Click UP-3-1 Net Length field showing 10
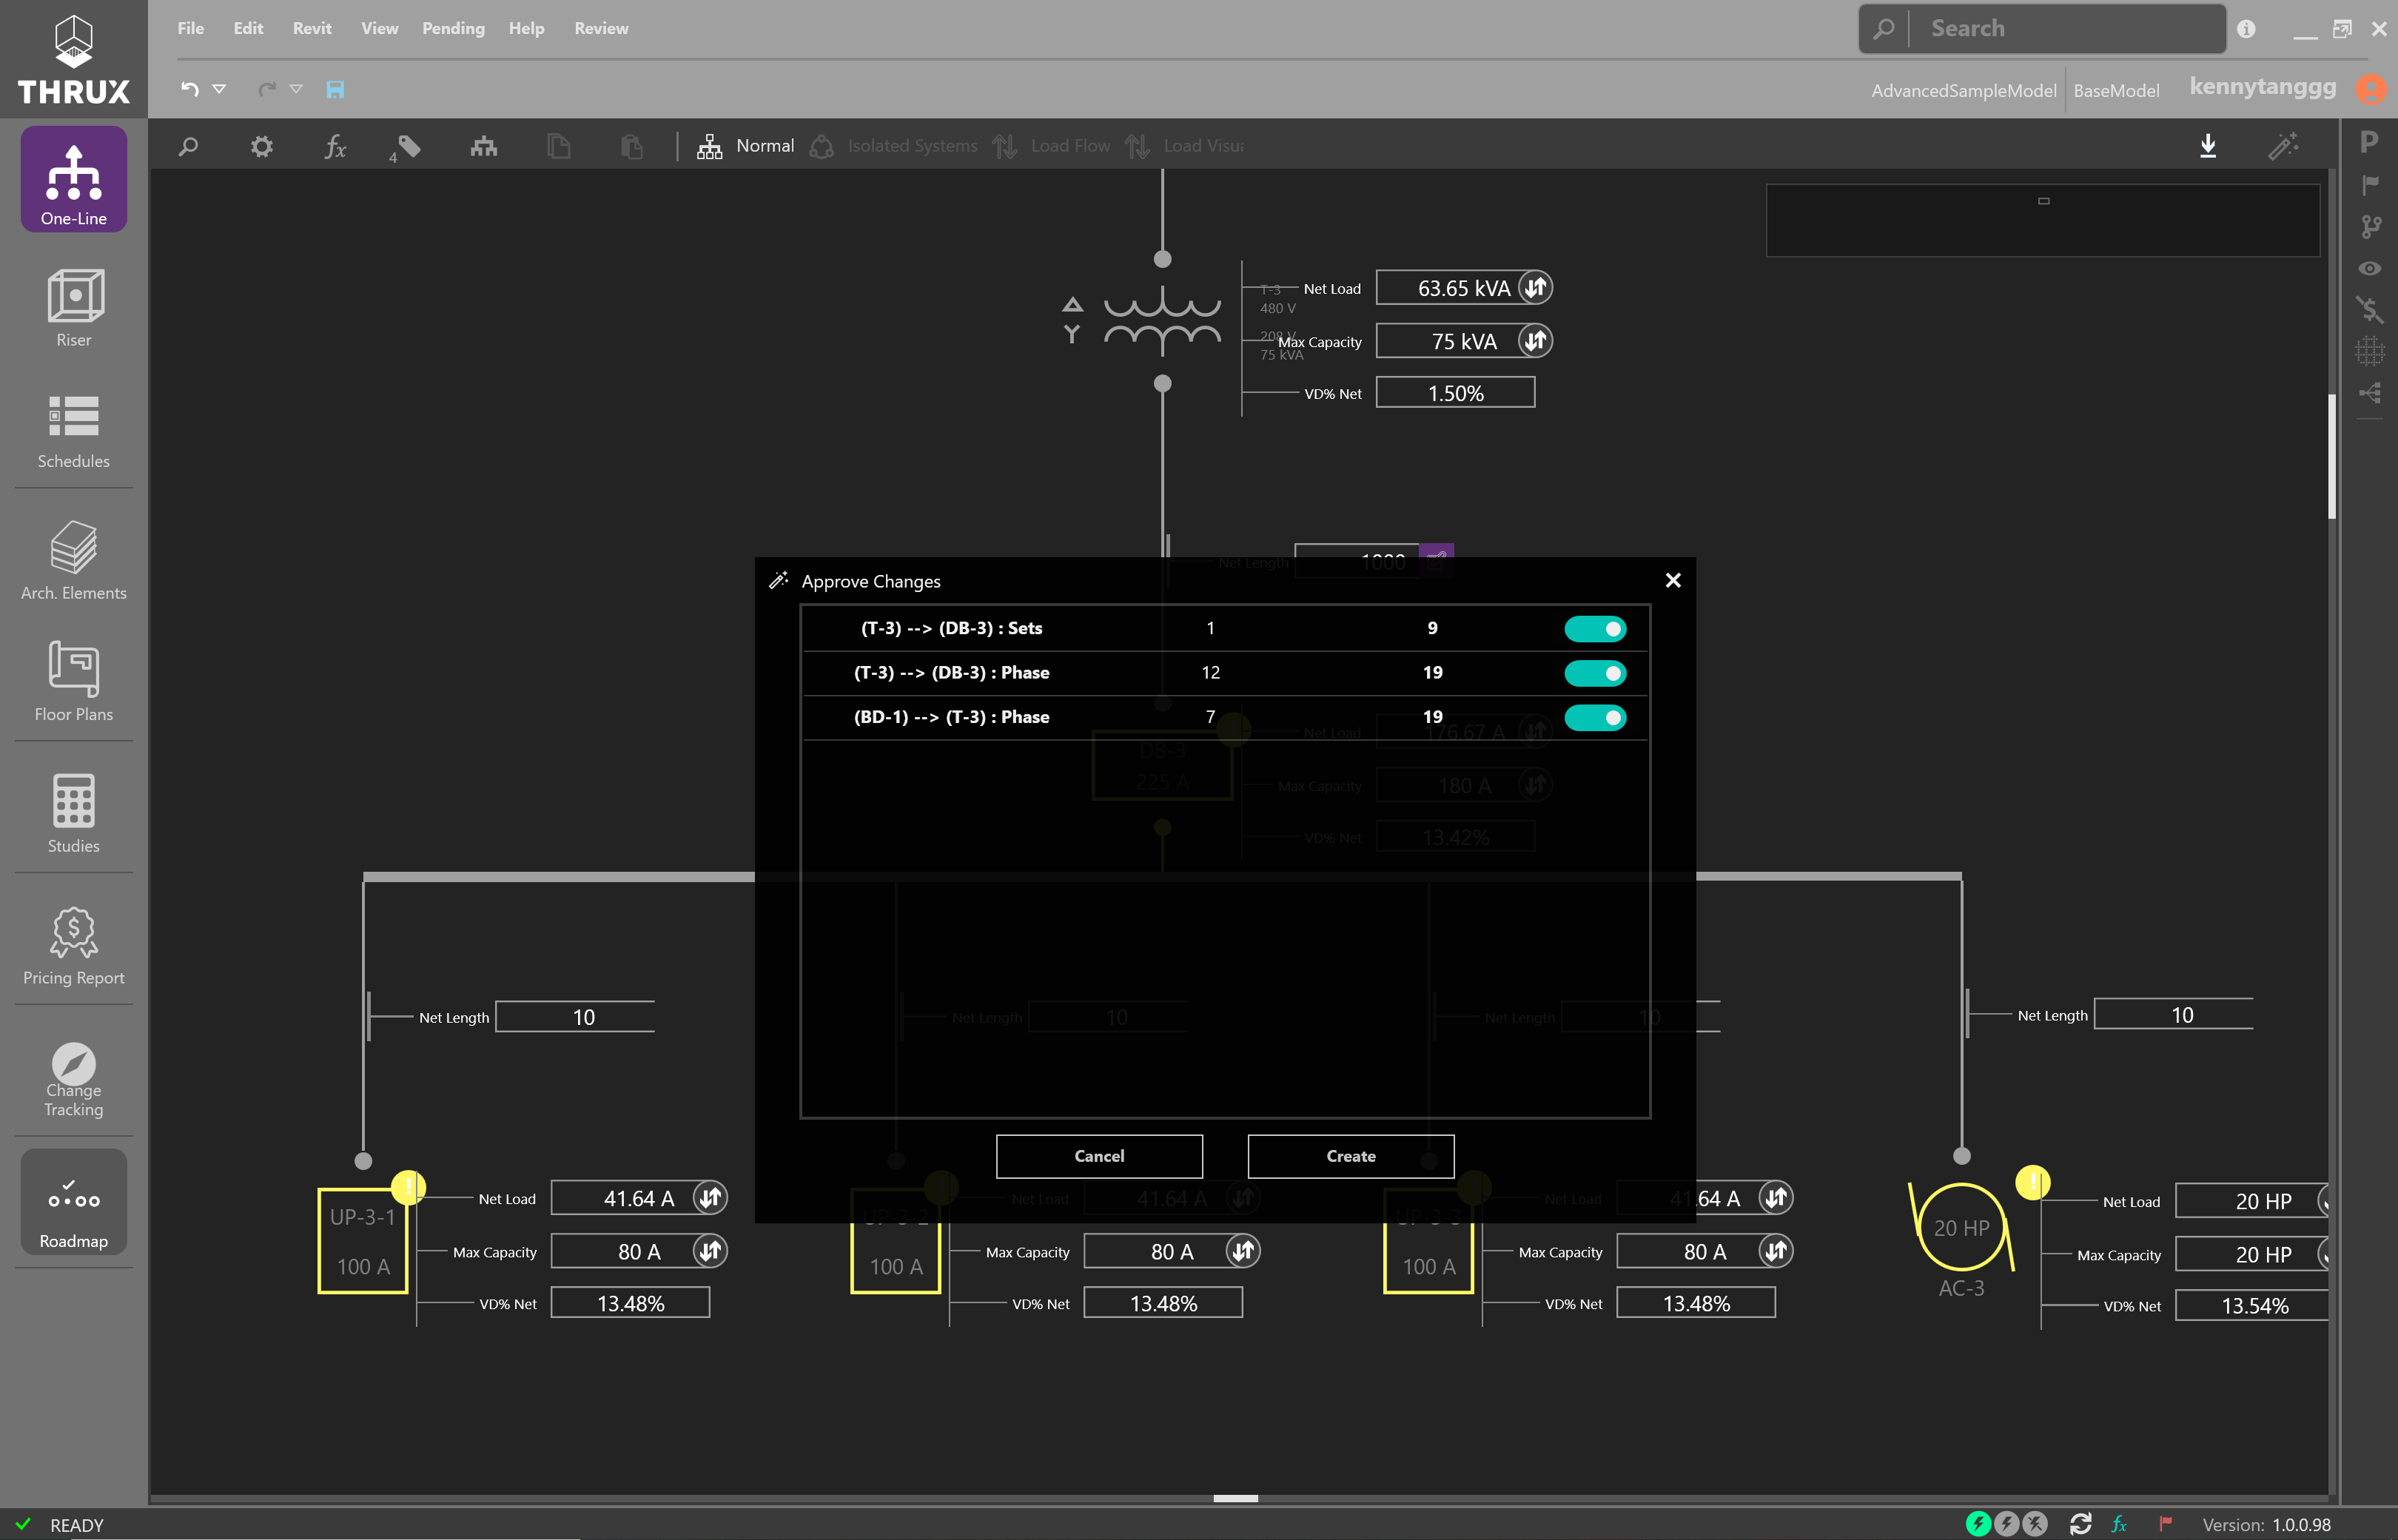The width and height of the screenshot is (2398, 1540). [x=575, y=1017]
